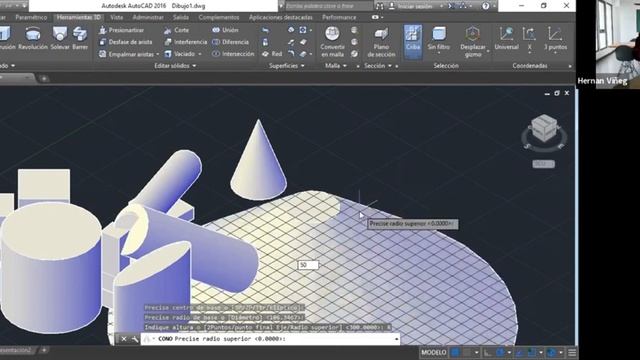
Task: Select Empalmar aristas tool
Action: pyautogui.click(x=127, y=54)
